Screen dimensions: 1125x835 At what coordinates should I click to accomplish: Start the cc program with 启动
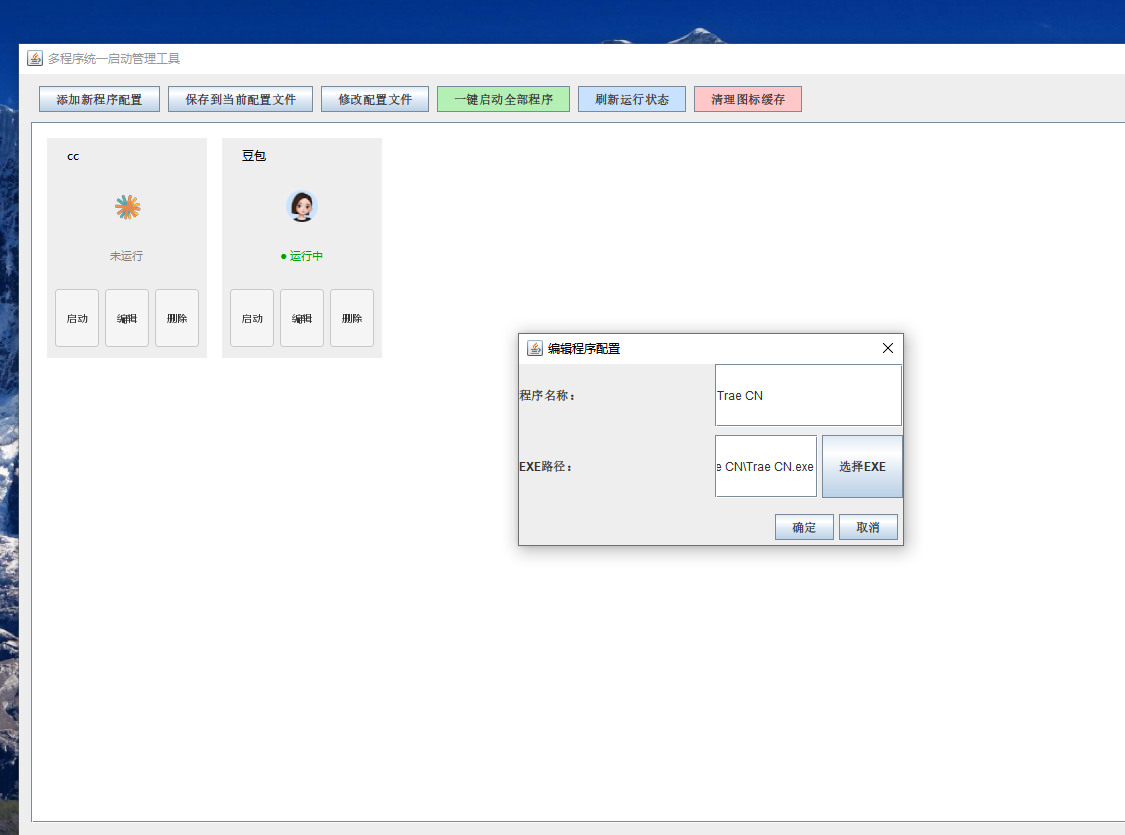pos(77,318)
